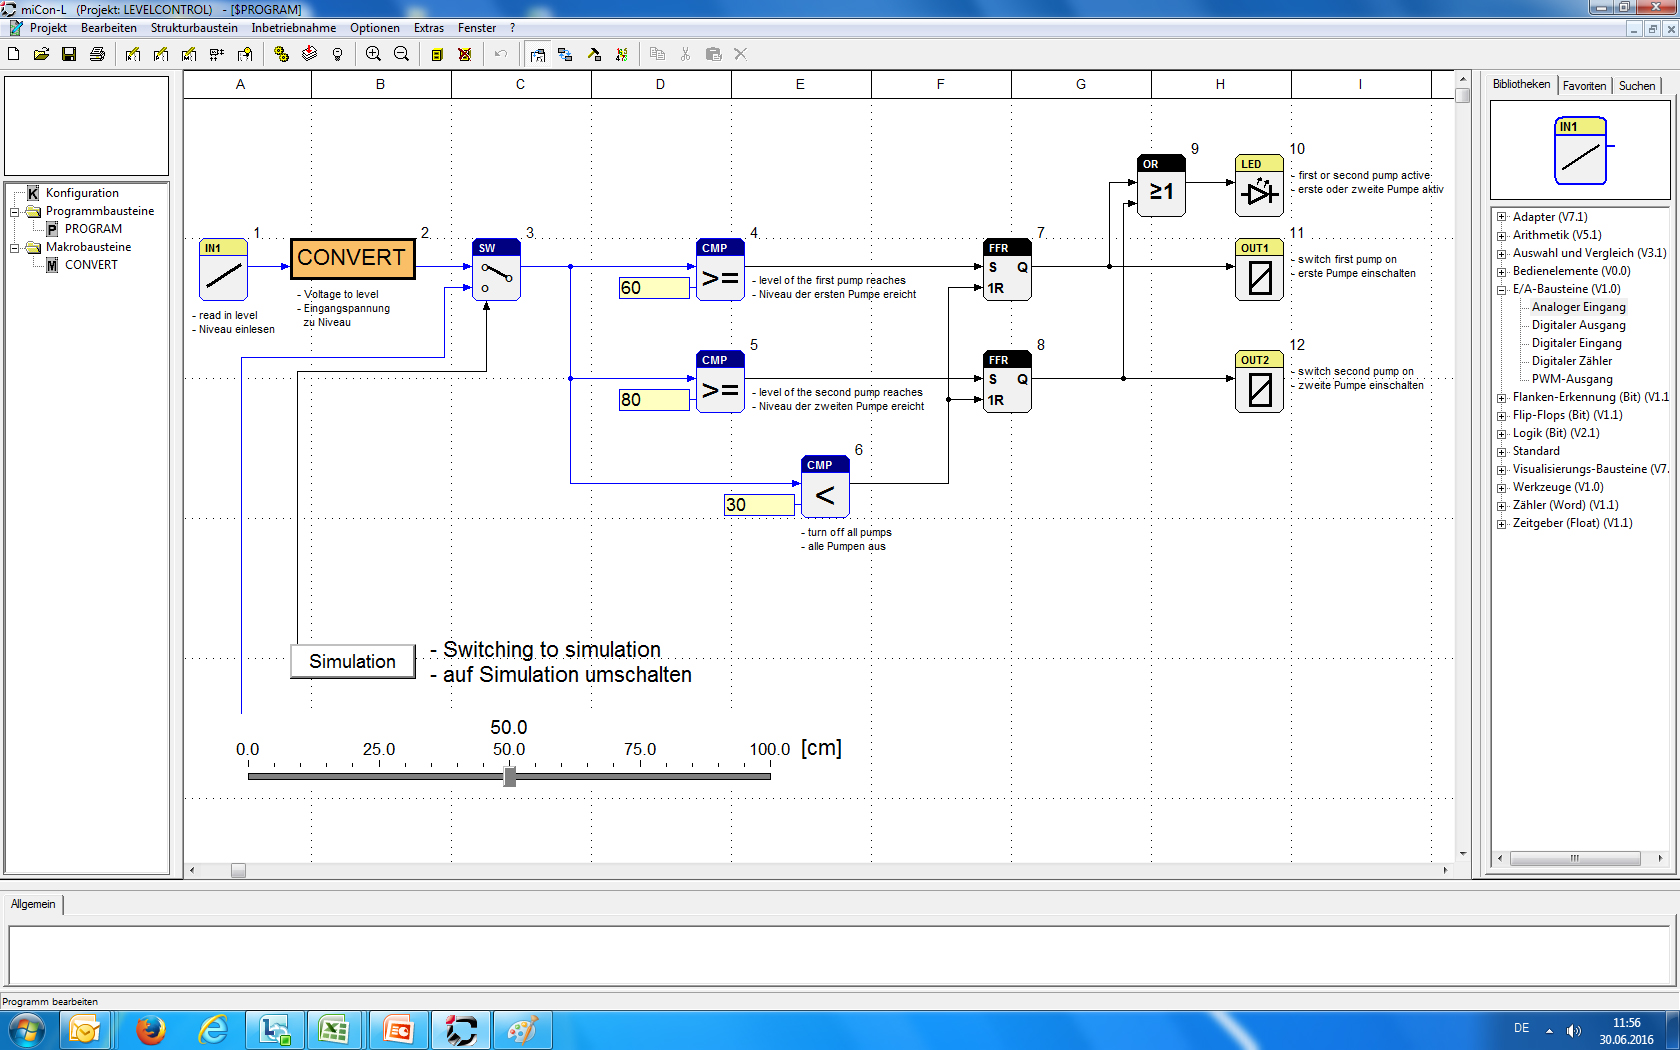Switch to the Favoriten tab
Viewport: 1680px width, 1050px height.
1584,86
